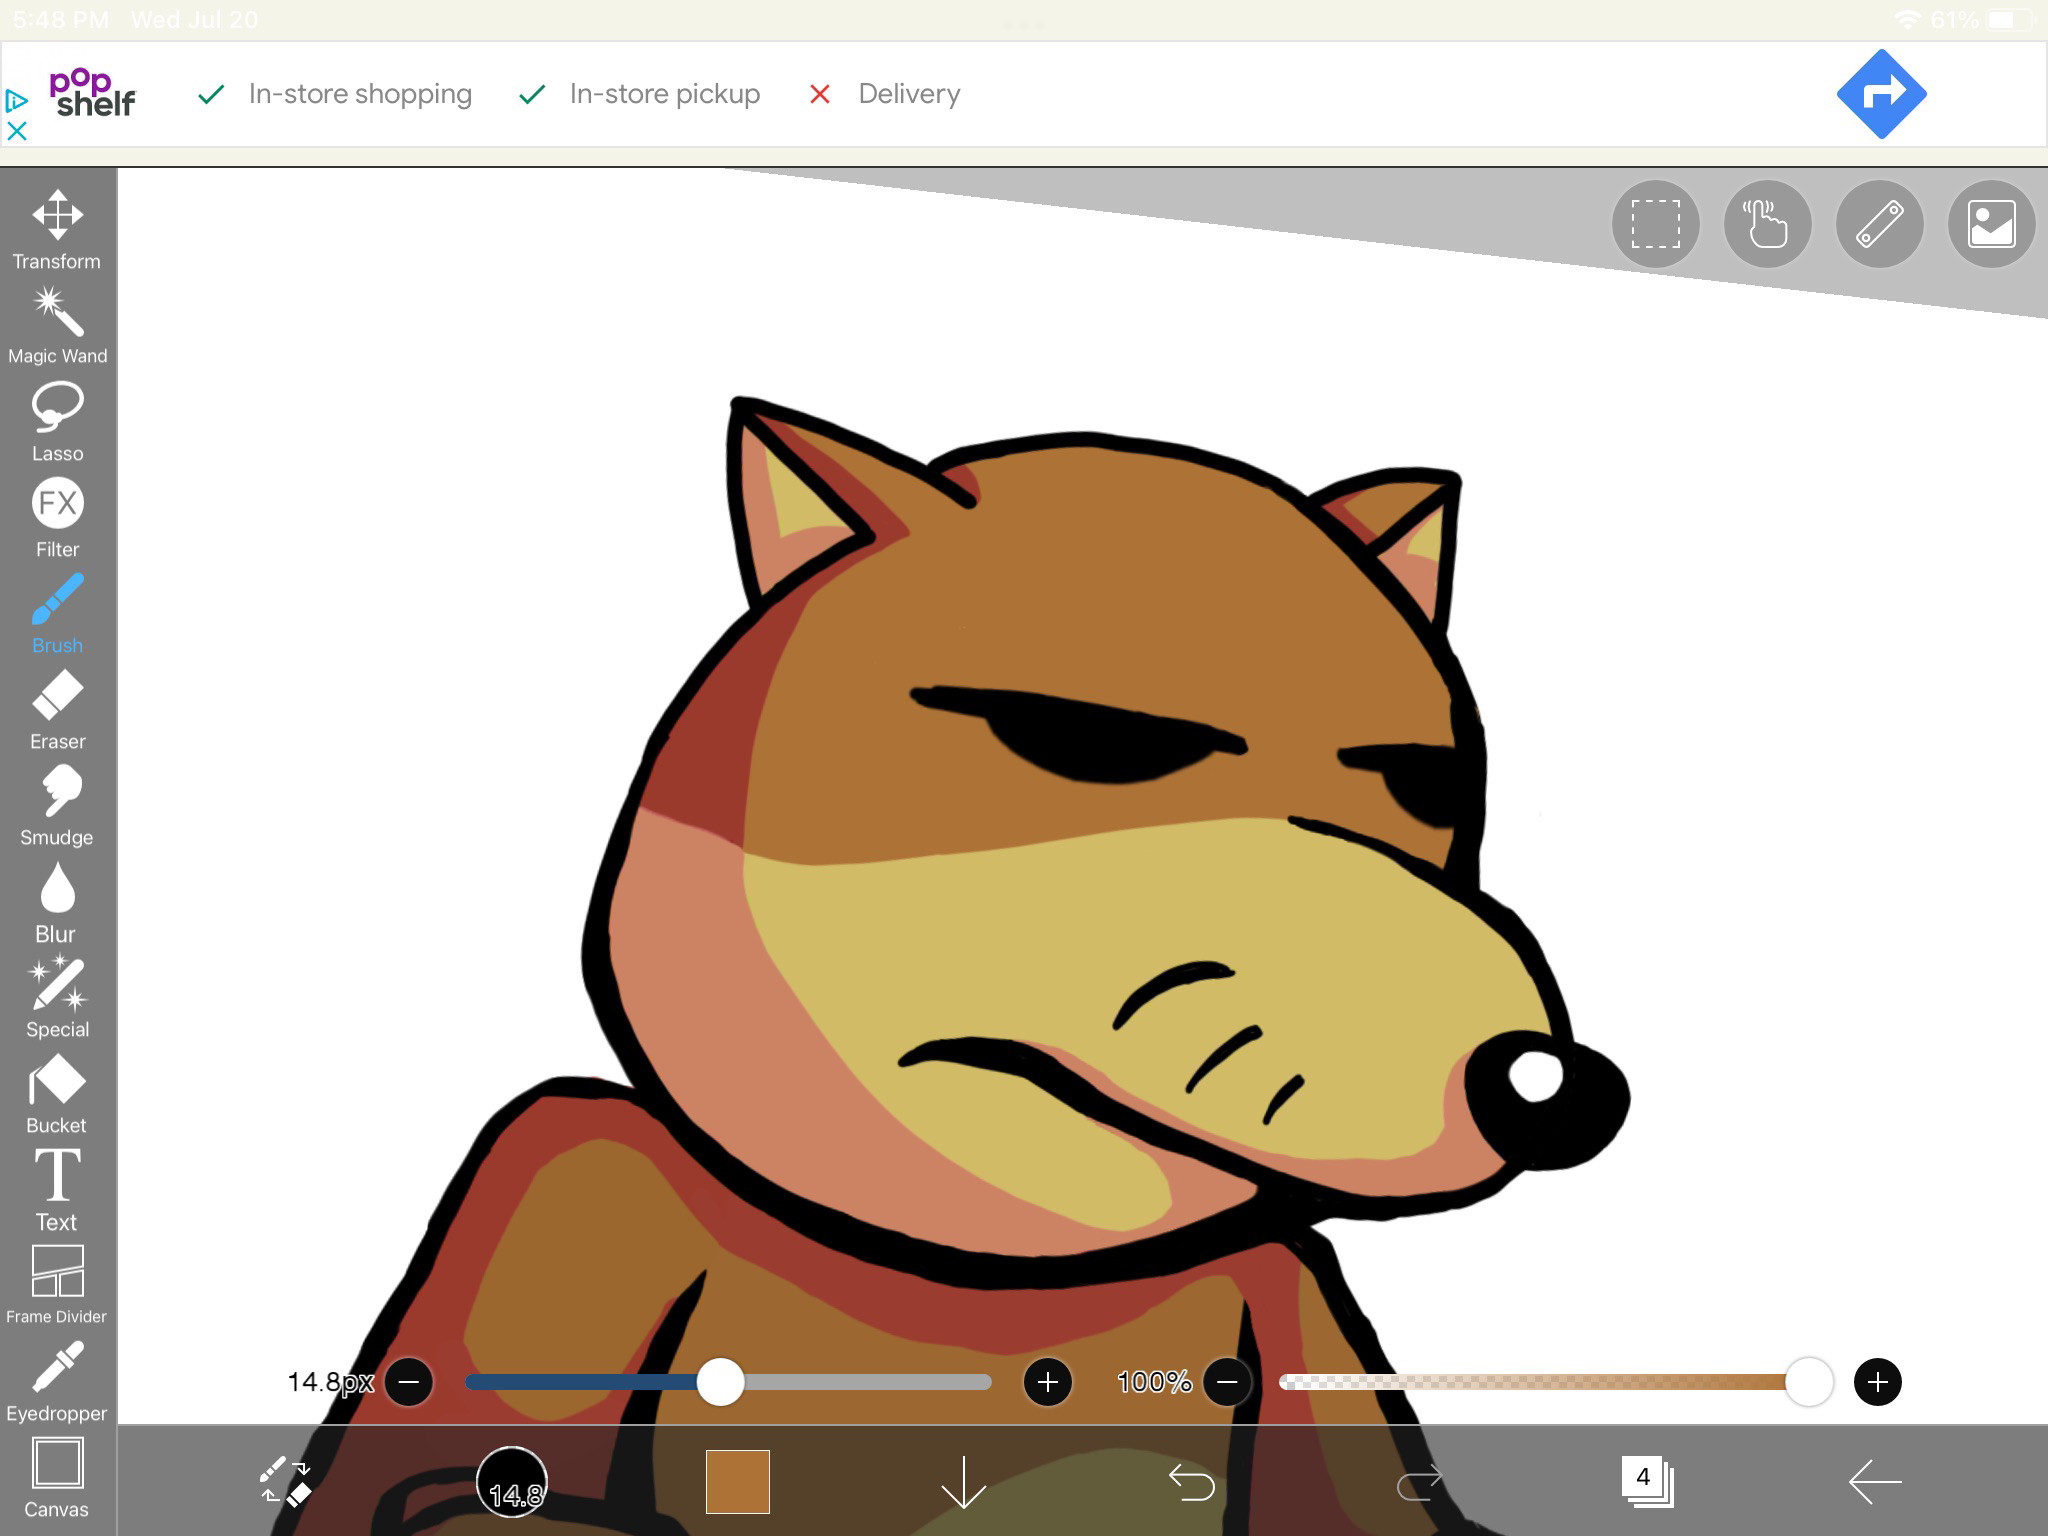Choose the Lasso tool

[57, 421]
